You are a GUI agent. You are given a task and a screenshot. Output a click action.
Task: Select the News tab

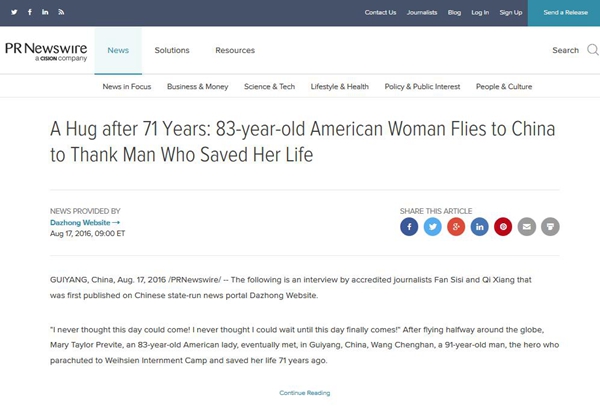coord(118,50)
